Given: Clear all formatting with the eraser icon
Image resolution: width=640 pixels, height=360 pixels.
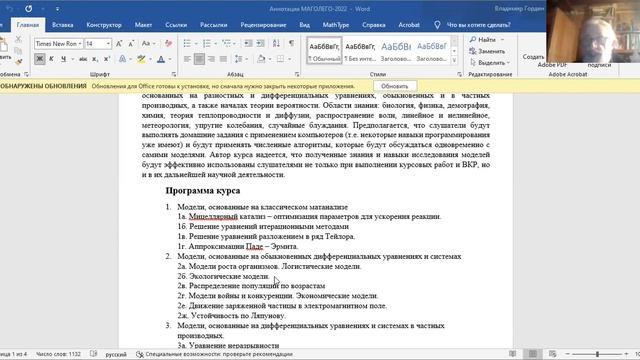Looking at the screenshot, I should (x=168, y=44).
